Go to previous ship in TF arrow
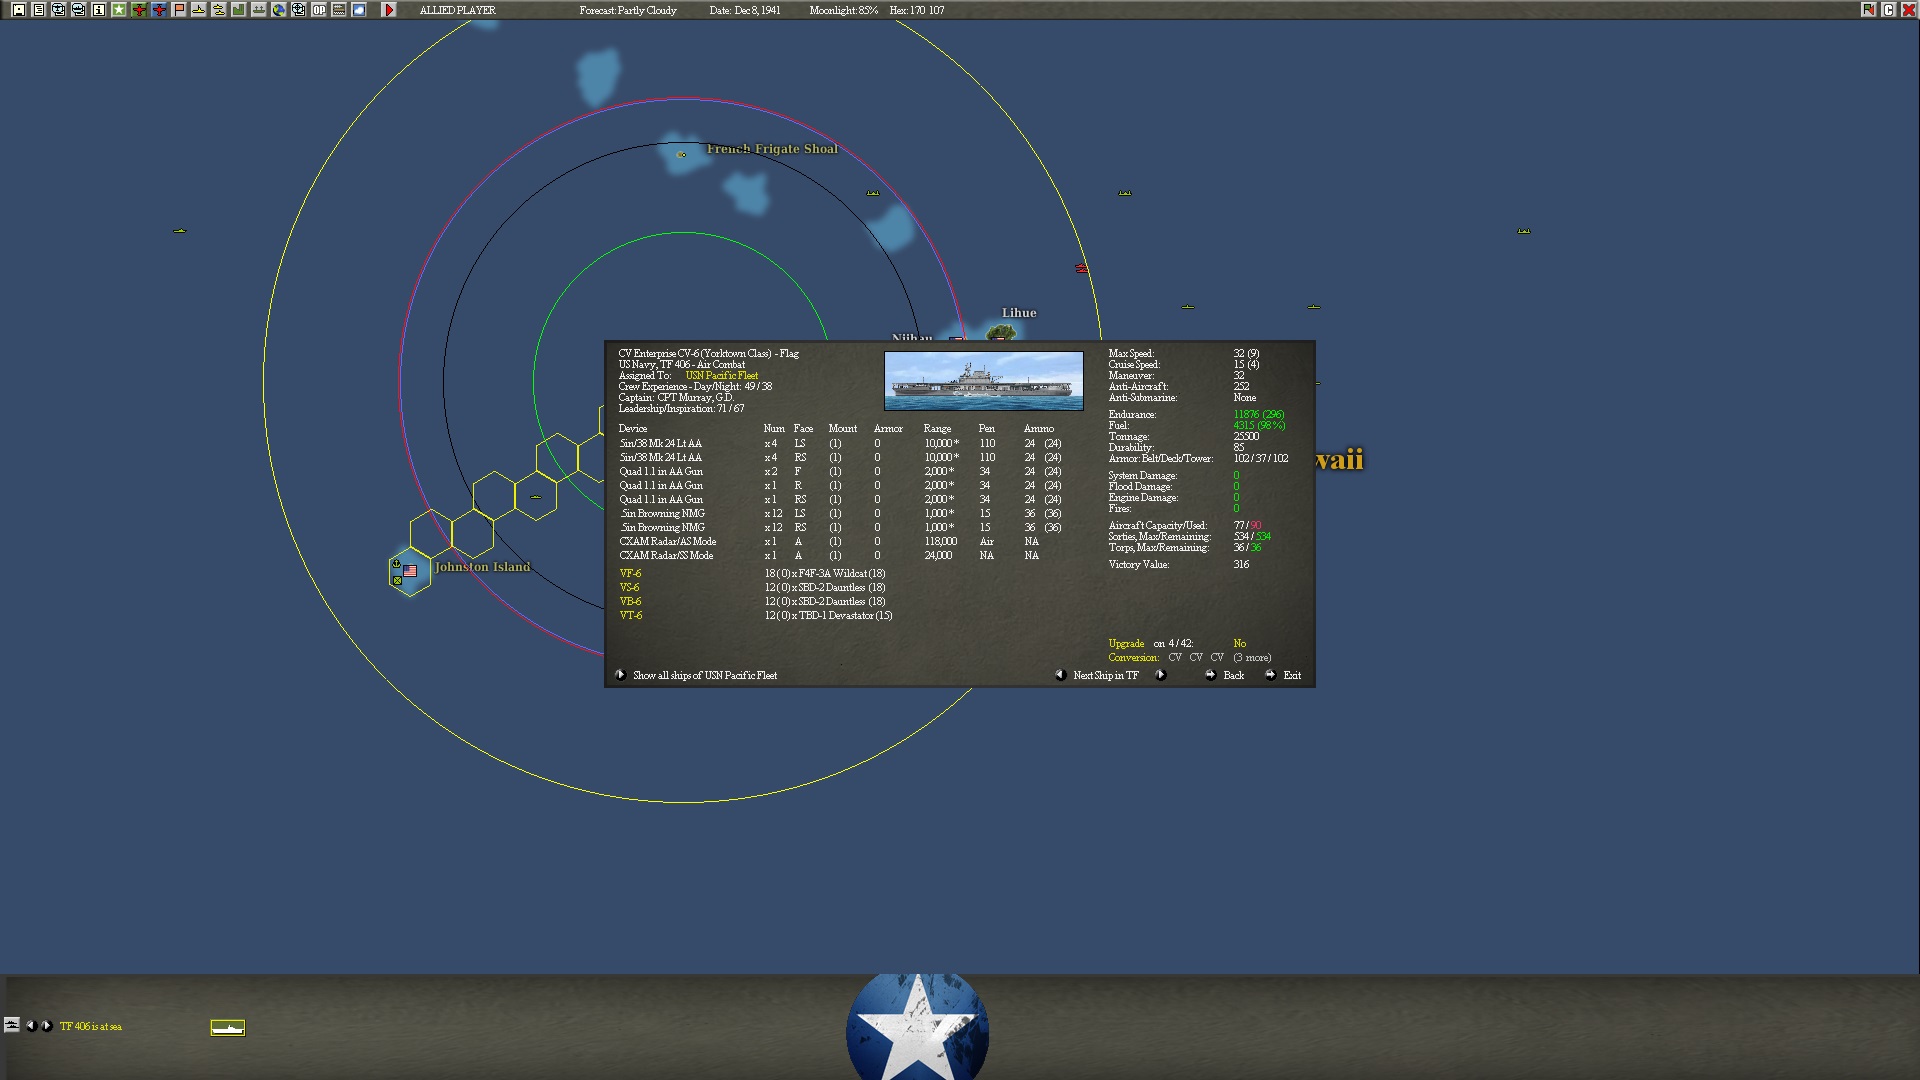Image resolution: width=1920 pixels, height=1080 pixels. click(x=1060, y=675)
